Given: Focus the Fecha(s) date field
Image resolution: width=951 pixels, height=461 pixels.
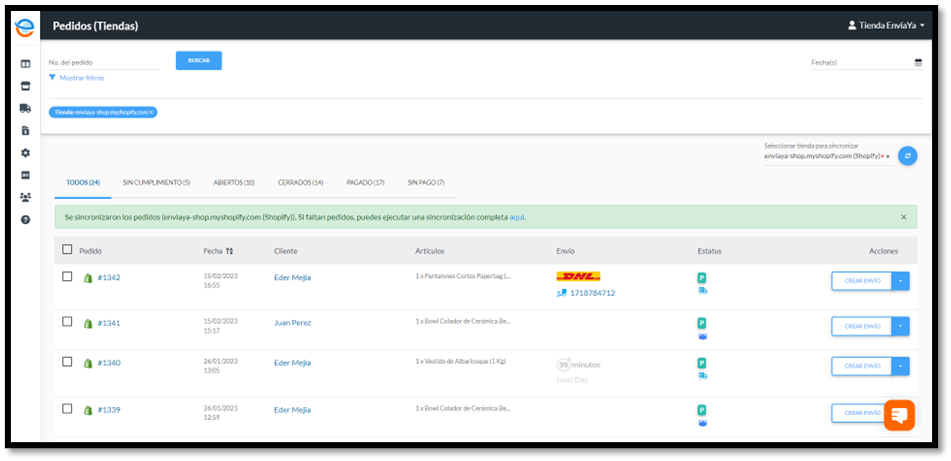Looking at the screenshot, I should pyautogui.click(x=861, y=62).
